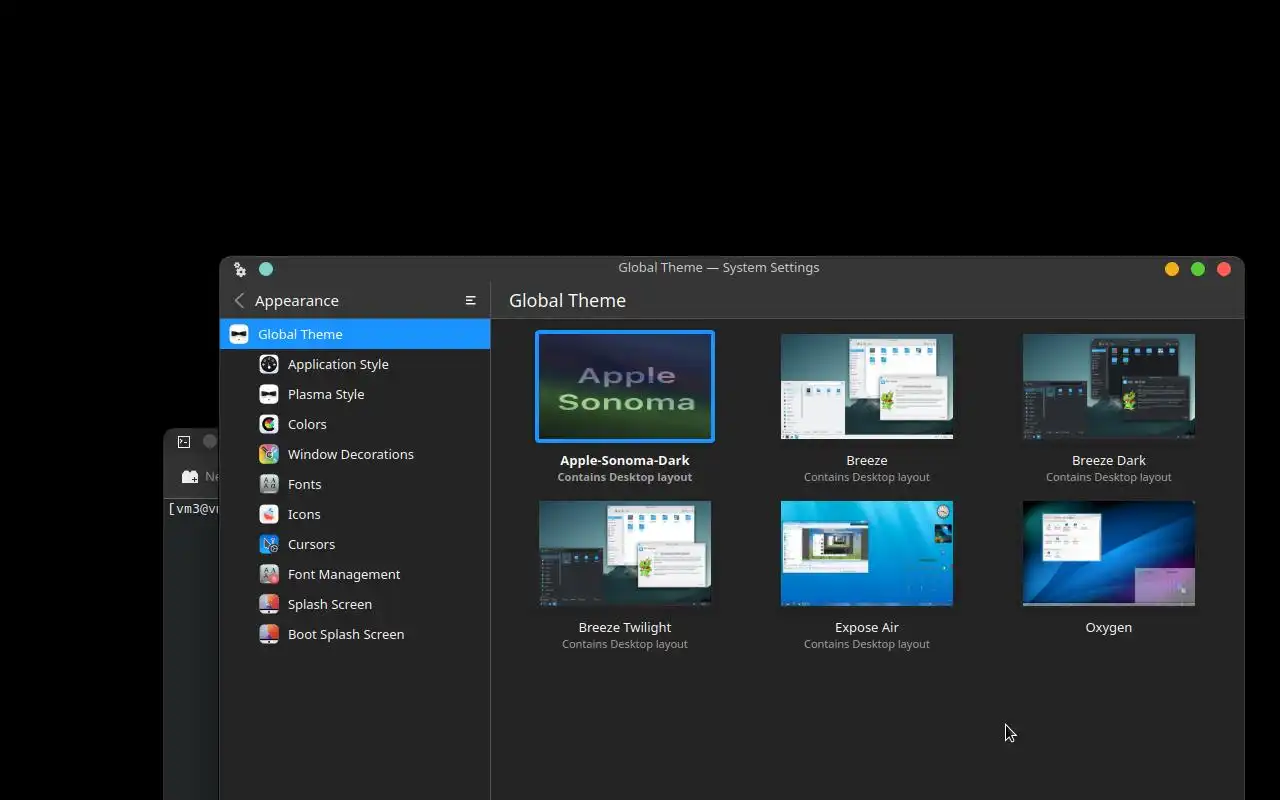Click the Global Theme sunglasses icon
This screenshot has width=1280, height=800.
pyautogui.click(x=239, y=334)
